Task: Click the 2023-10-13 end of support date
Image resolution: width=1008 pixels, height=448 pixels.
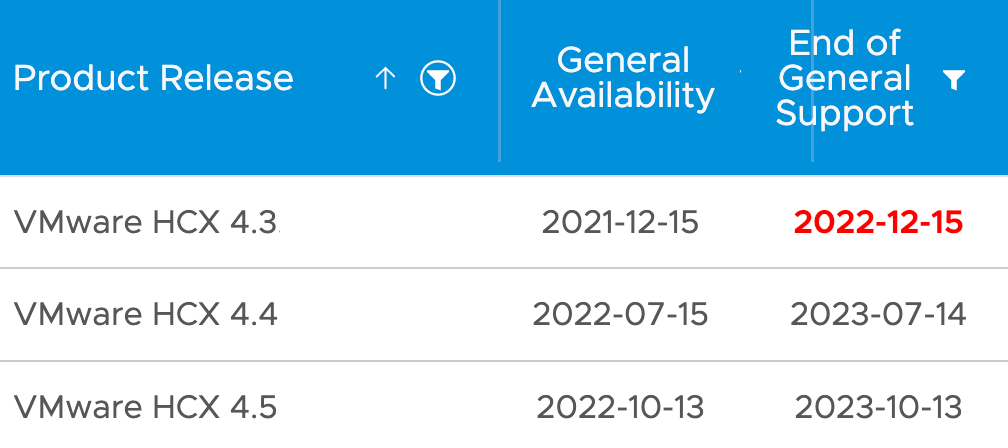Action: pos(878,407)
